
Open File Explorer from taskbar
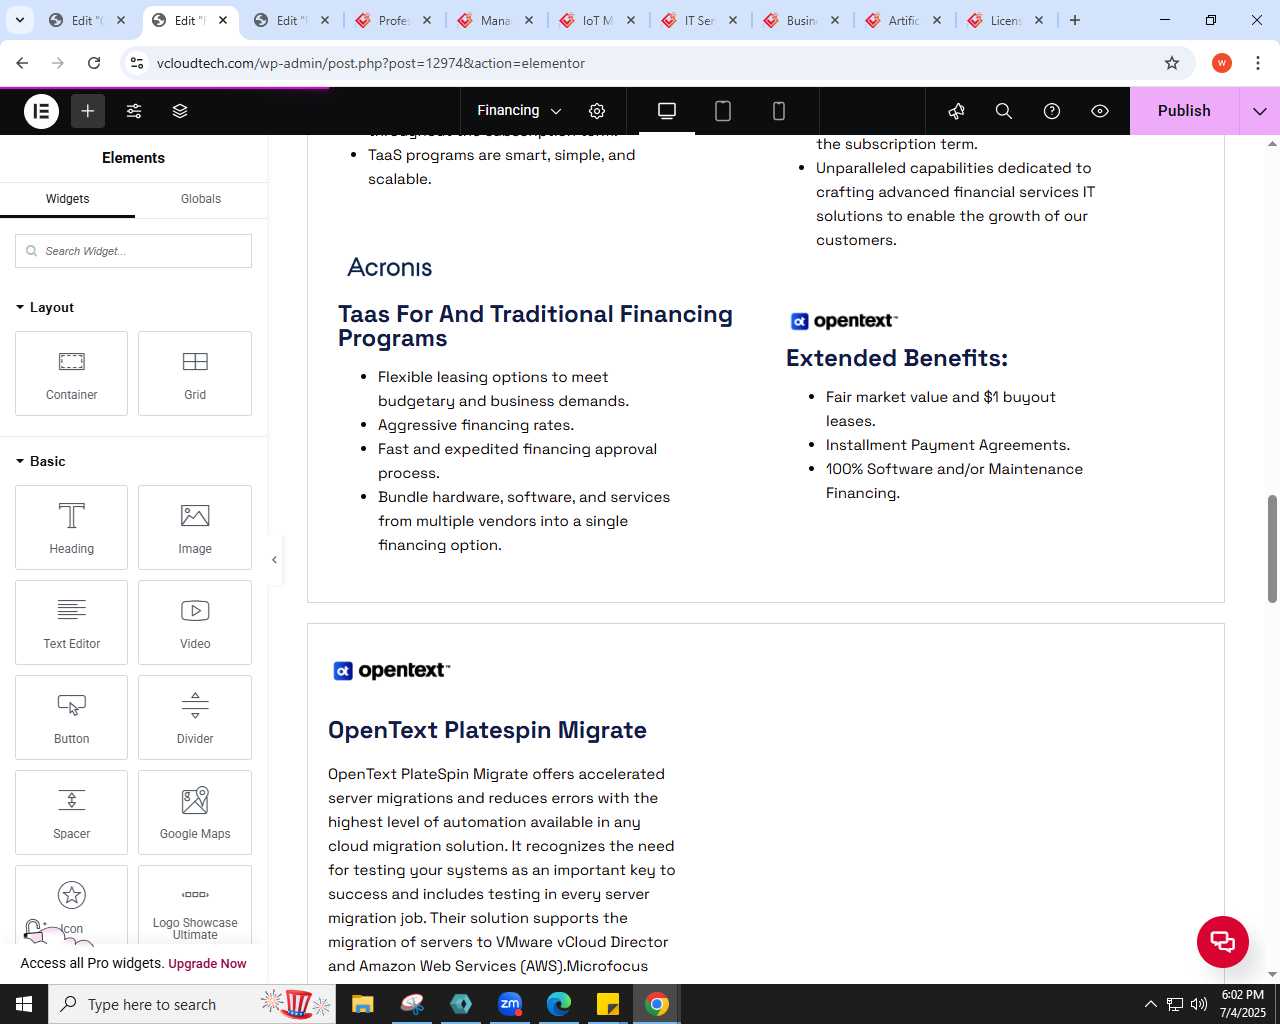362,1004
